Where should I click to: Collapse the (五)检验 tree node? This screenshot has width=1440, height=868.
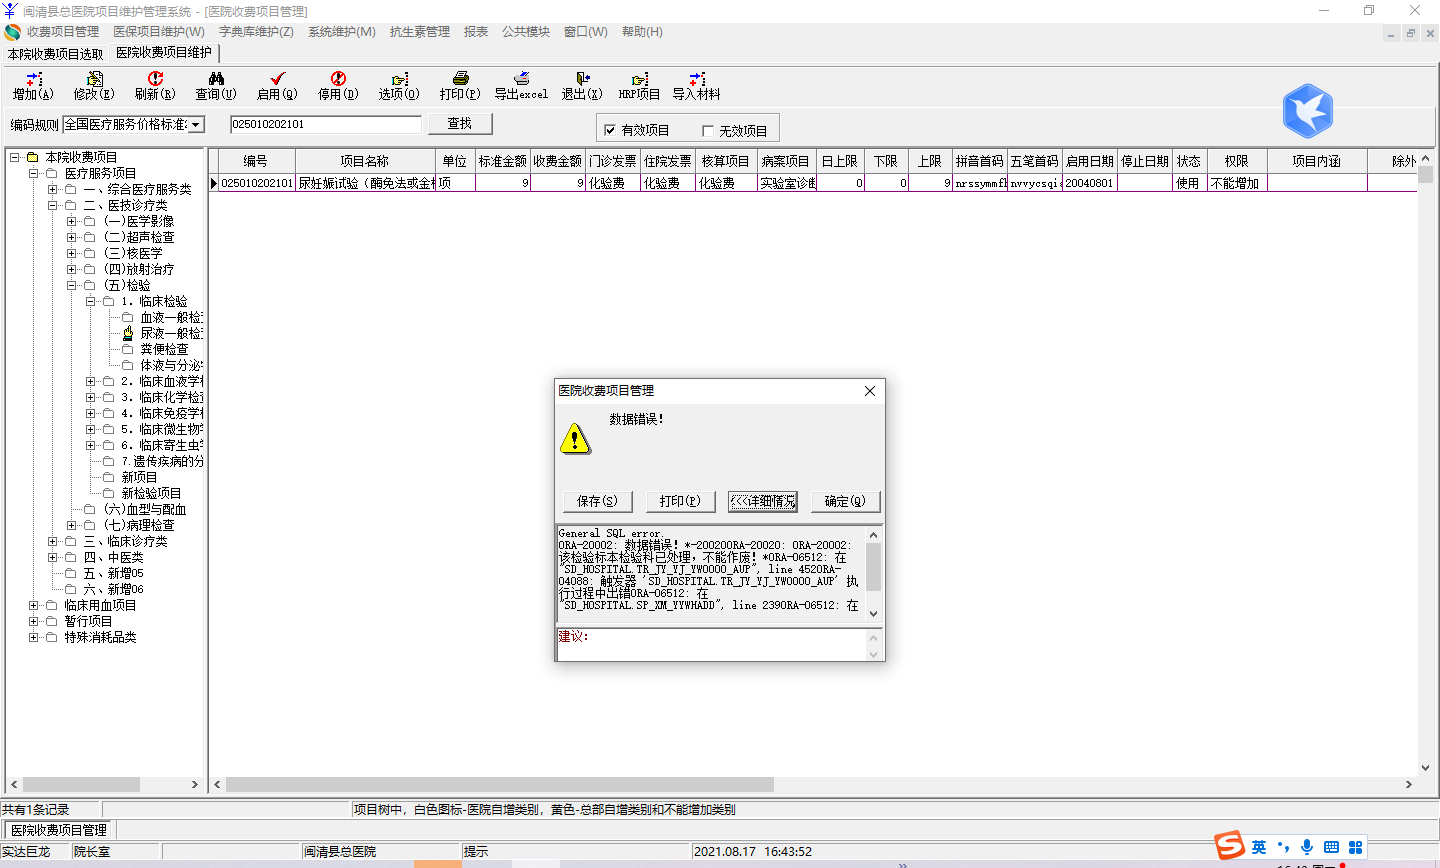[71, 285]
